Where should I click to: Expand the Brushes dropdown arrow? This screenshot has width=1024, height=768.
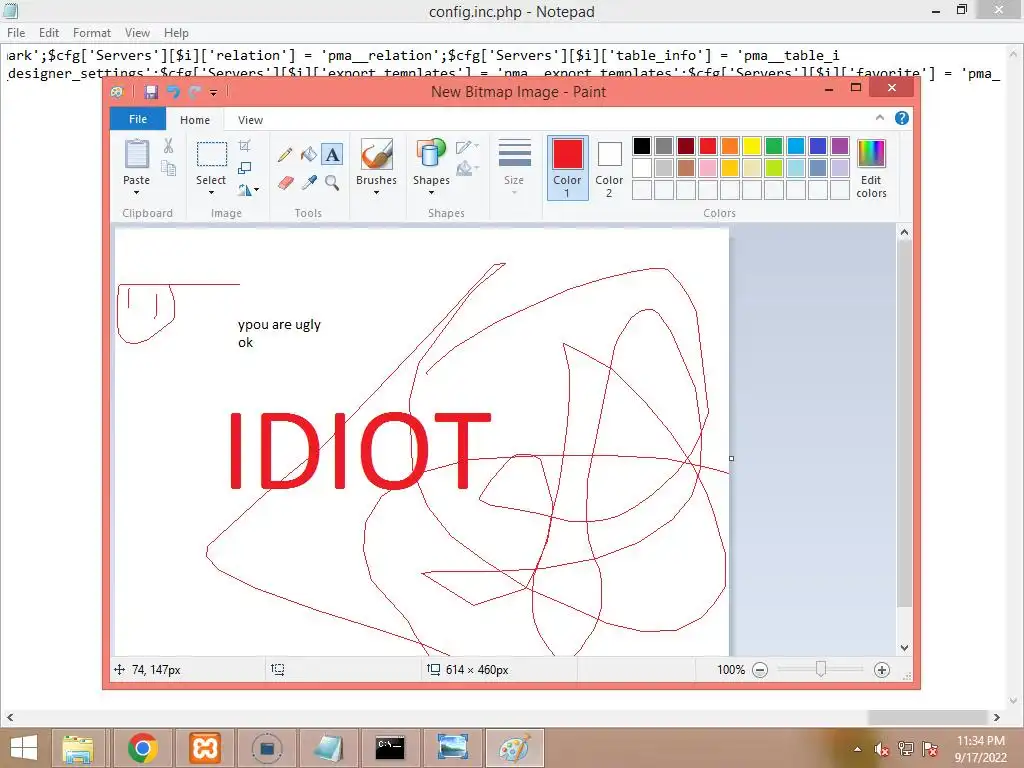pos(377,193)
